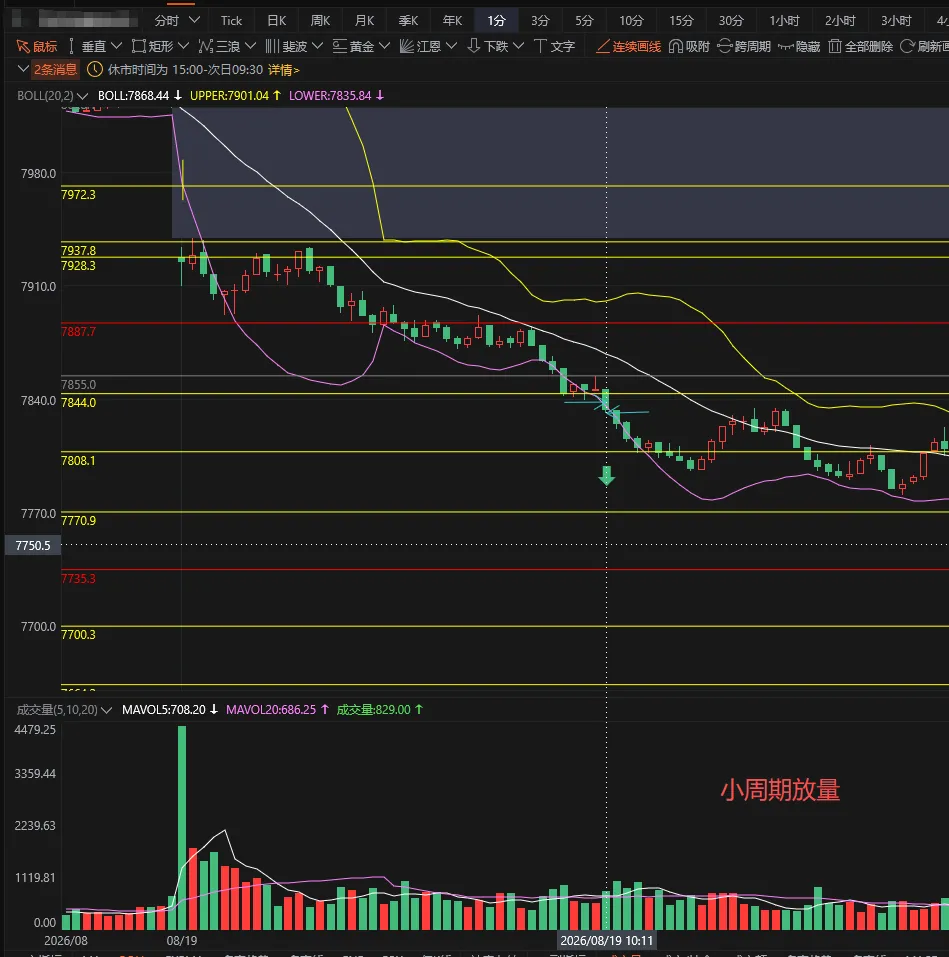Viewport: 949px width, 957px height.
Task: Expand the 垂直 tool dropdown chevron
Action: pyautogui.click(x=117, y=46)
